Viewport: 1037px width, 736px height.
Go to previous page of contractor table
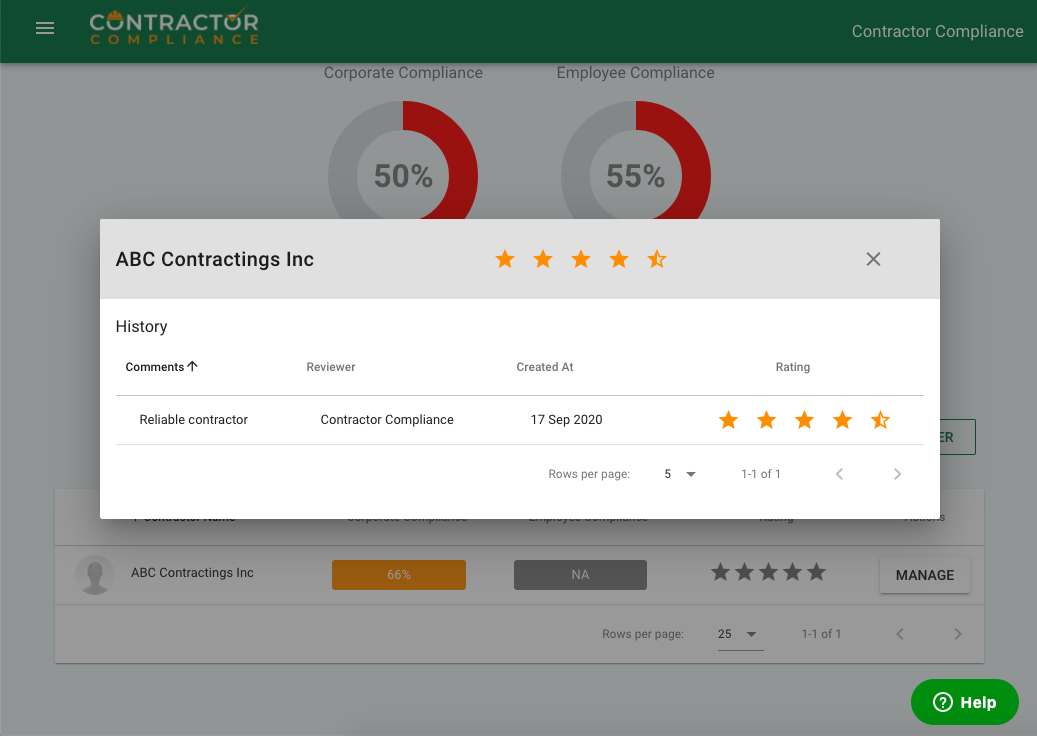point(900,634)
